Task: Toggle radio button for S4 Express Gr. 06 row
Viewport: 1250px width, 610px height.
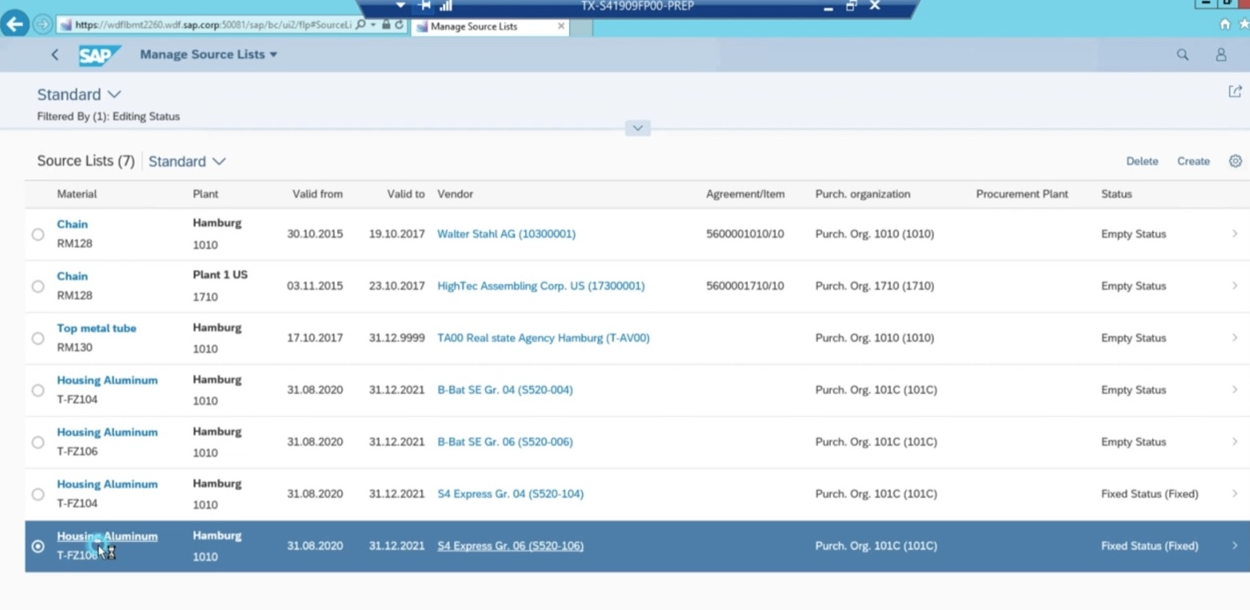Action: (38, 547)
